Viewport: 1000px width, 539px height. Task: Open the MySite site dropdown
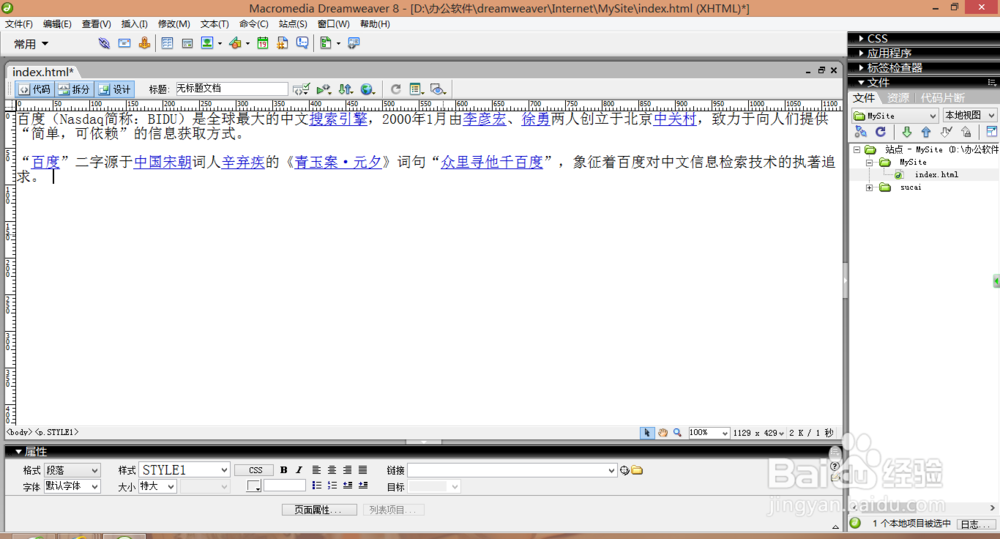895,115
